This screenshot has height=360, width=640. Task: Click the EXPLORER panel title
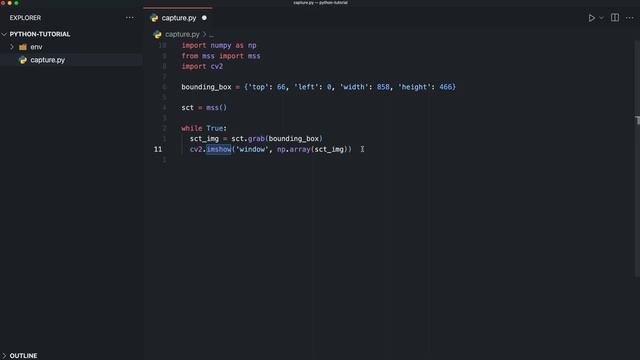[25, 18]
